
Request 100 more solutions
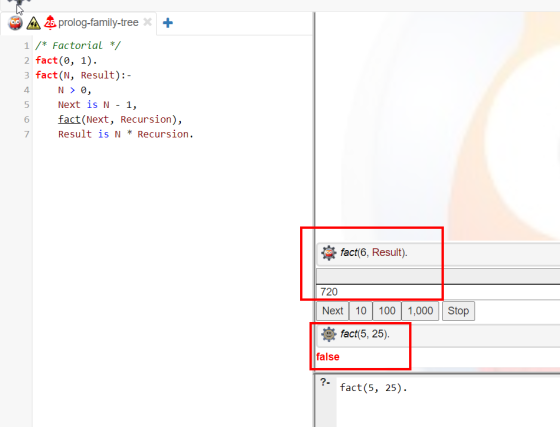coord(387,311)
